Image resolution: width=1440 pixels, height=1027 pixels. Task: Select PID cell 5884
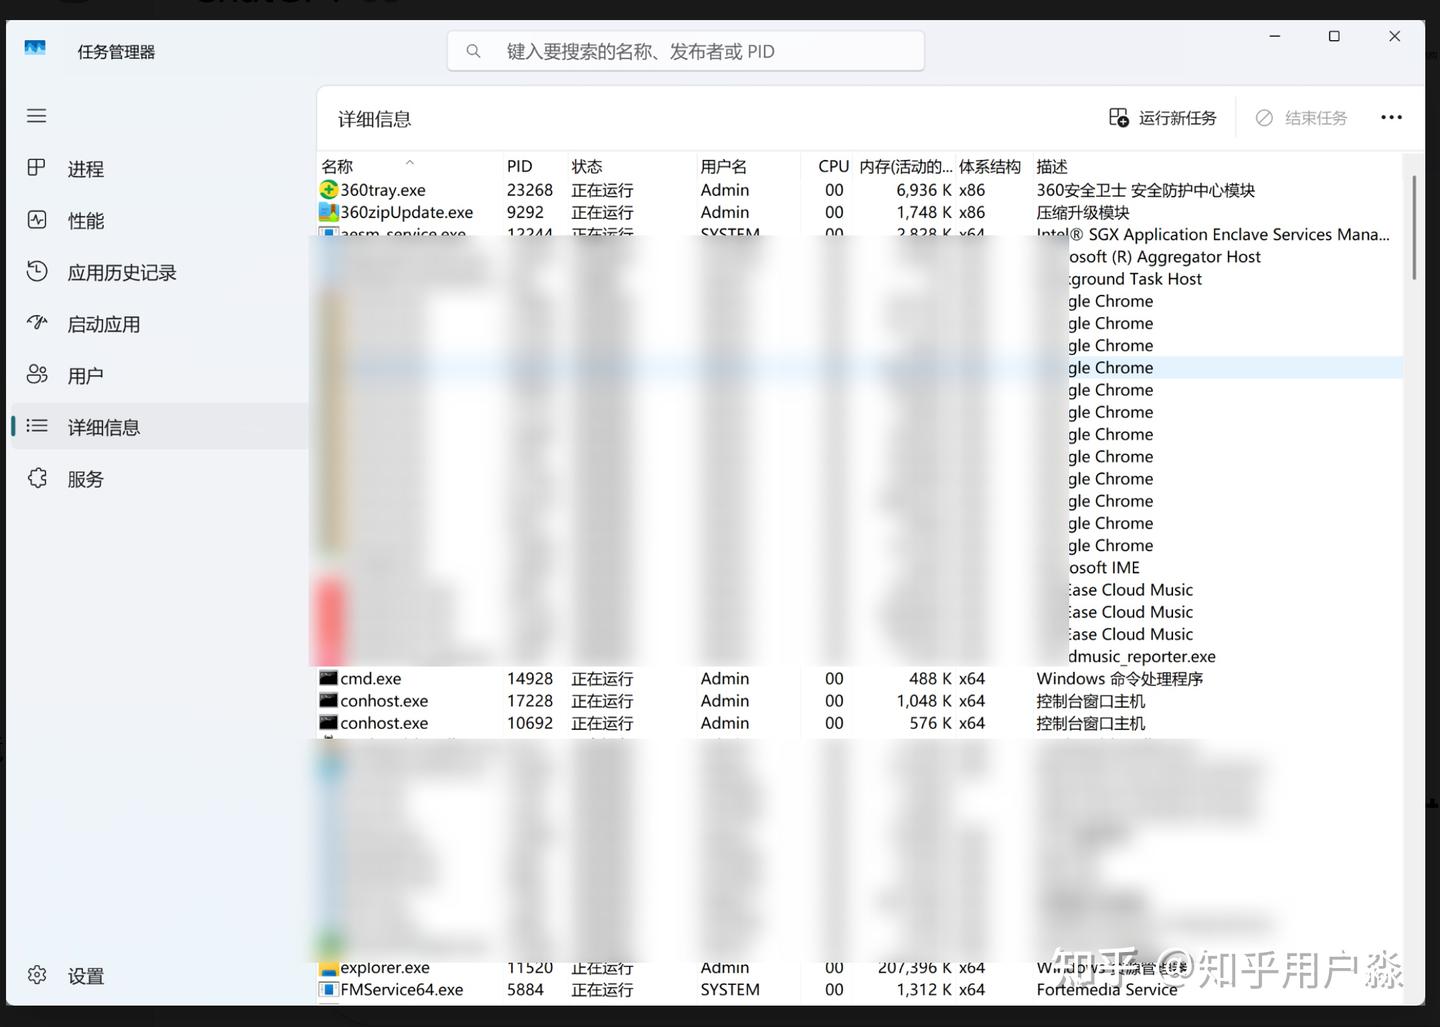(x=525, y=989)
